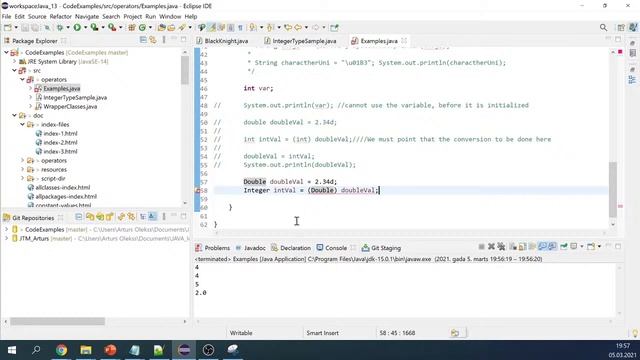Image resolution: width=640 pixels, height=360 pixels.
Task: Expand CodeExamples repository in Git Repositories
Action: click(x=6, y=229)
